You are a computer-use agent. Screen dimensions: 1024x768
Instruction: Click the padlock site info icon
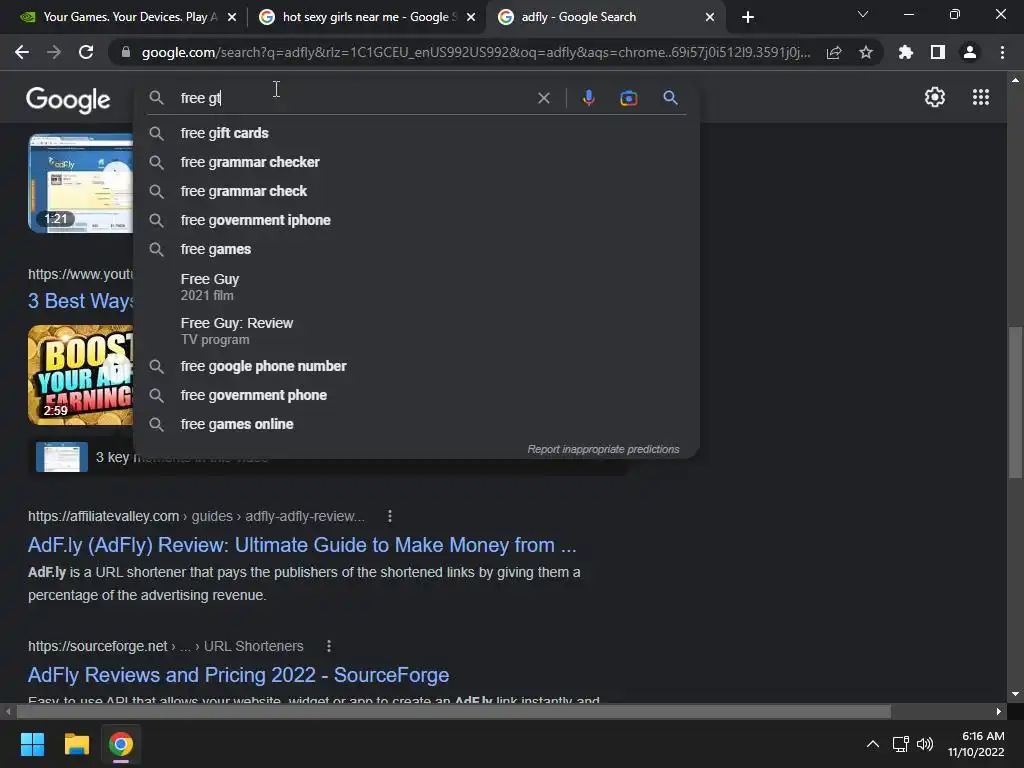click(125, 52)
